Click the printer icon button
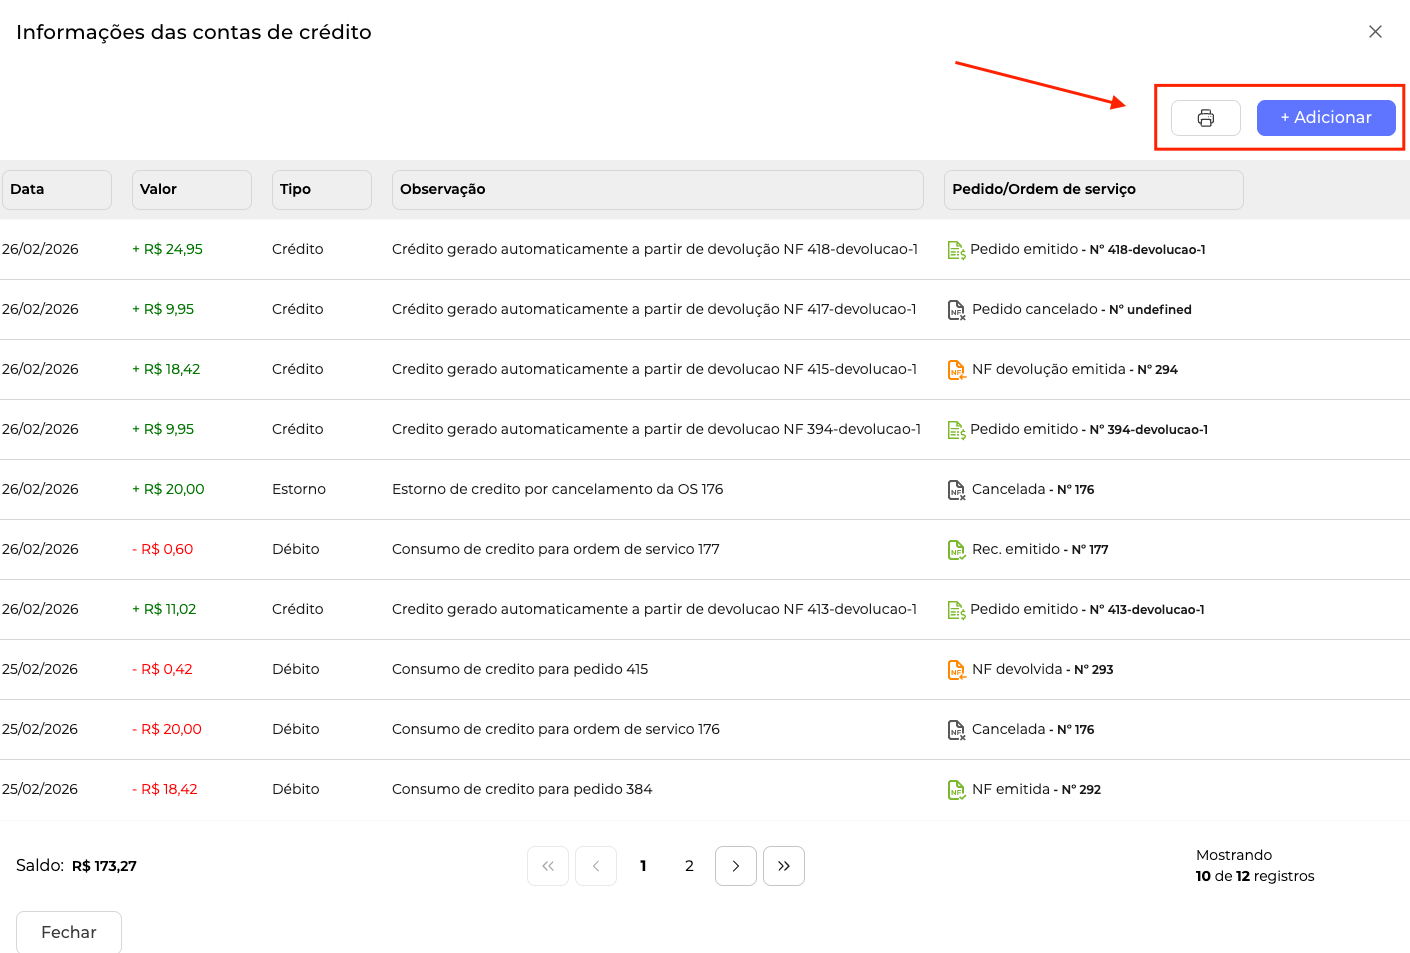The image size is (1410, 953). [1205, 118]
